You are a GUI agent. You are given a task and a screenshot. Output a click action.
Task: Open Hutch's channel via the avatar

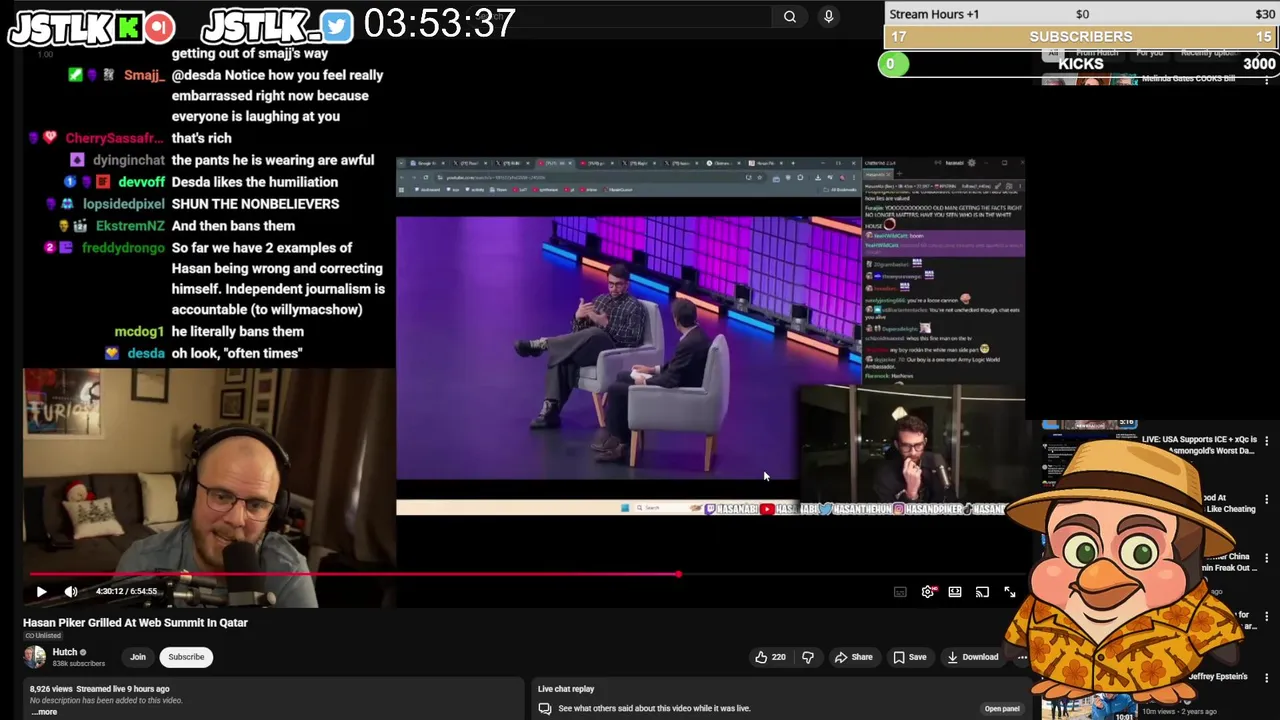tap(35, 657)
